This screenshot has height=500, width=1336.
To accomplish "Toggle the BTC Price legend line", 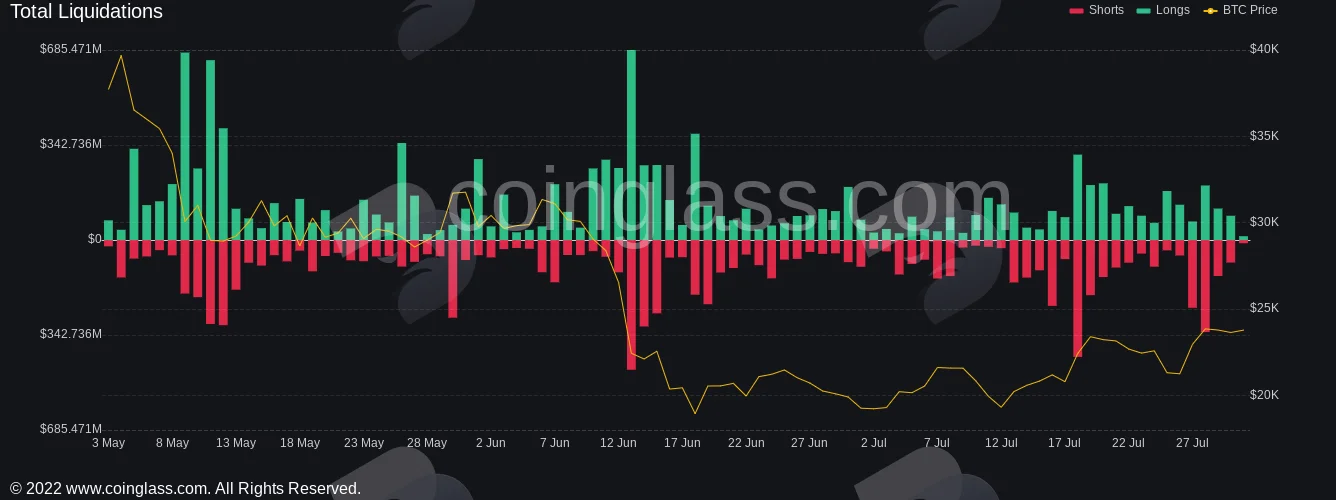I will pos(1240,10).
